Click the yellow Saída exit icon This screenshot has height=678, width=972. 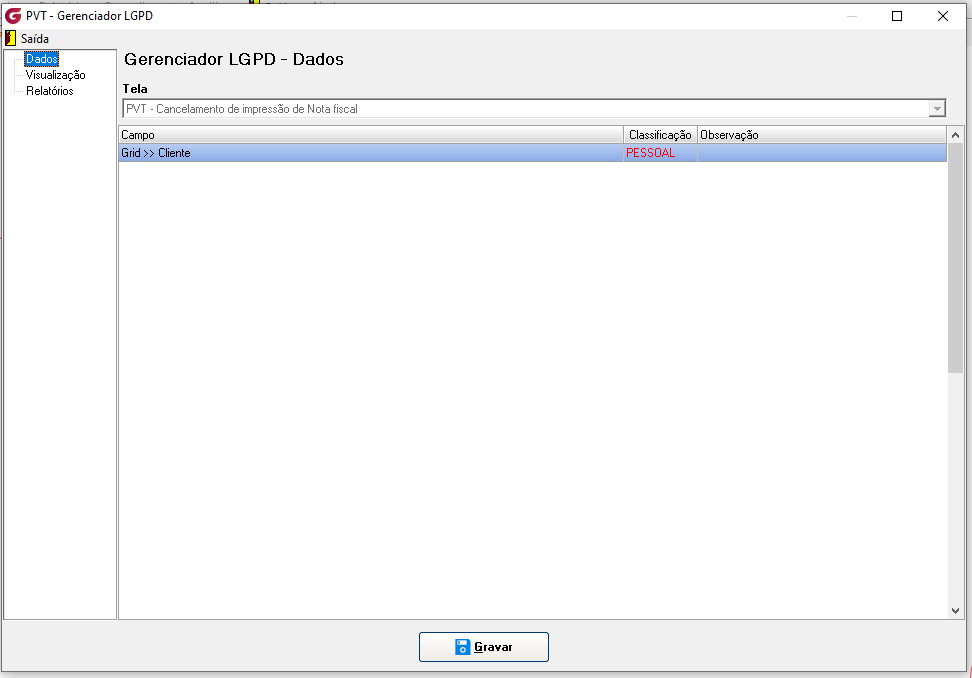10,38
